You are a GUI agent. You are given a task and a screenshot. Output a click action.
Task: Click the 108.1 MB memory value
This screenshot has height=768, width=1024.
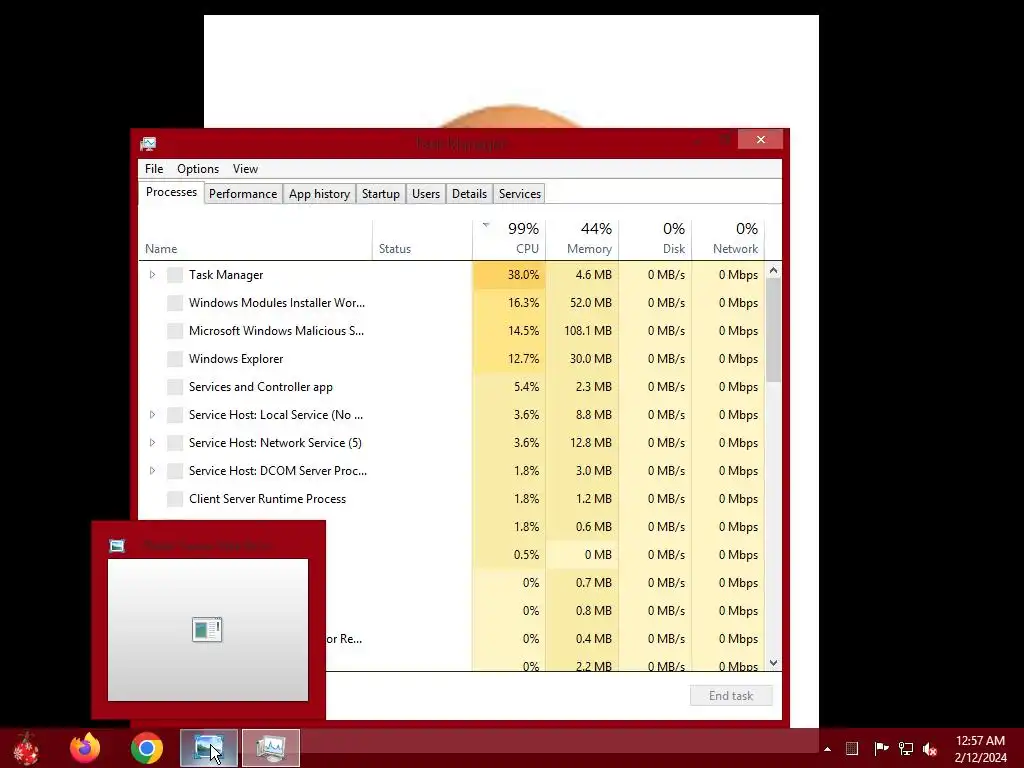point(588,331)
